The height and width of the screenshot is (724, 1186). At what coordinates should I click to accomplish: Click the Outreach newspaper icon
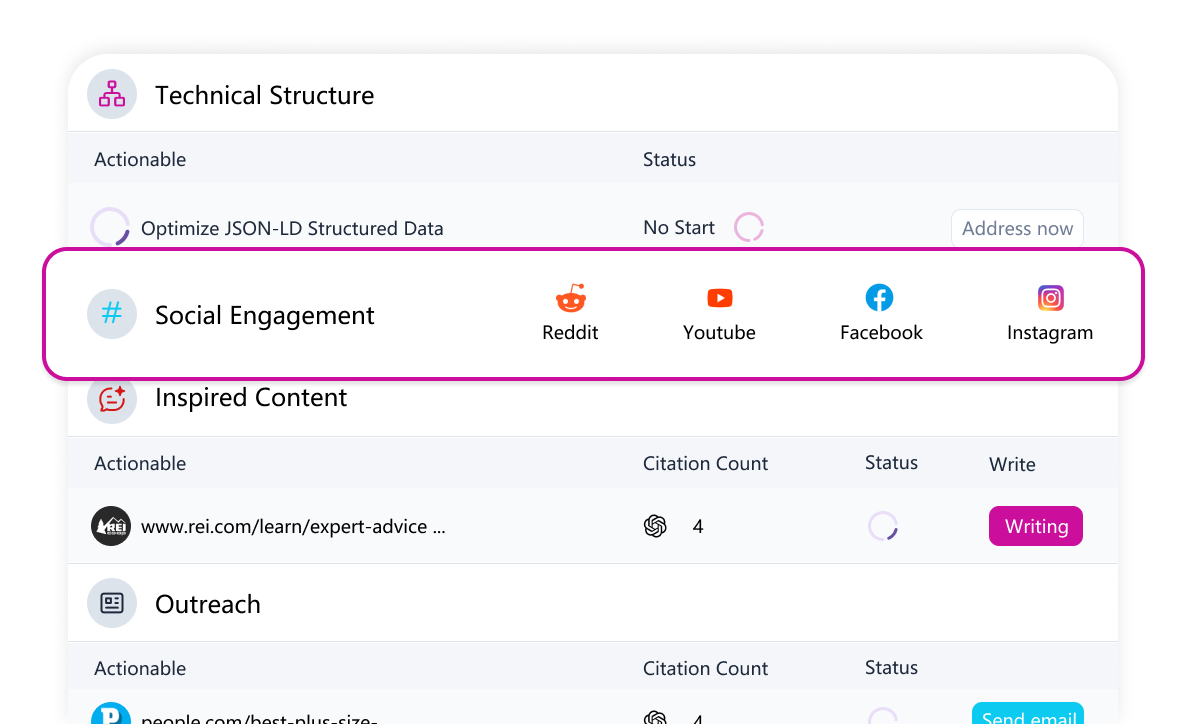point(112,604)
